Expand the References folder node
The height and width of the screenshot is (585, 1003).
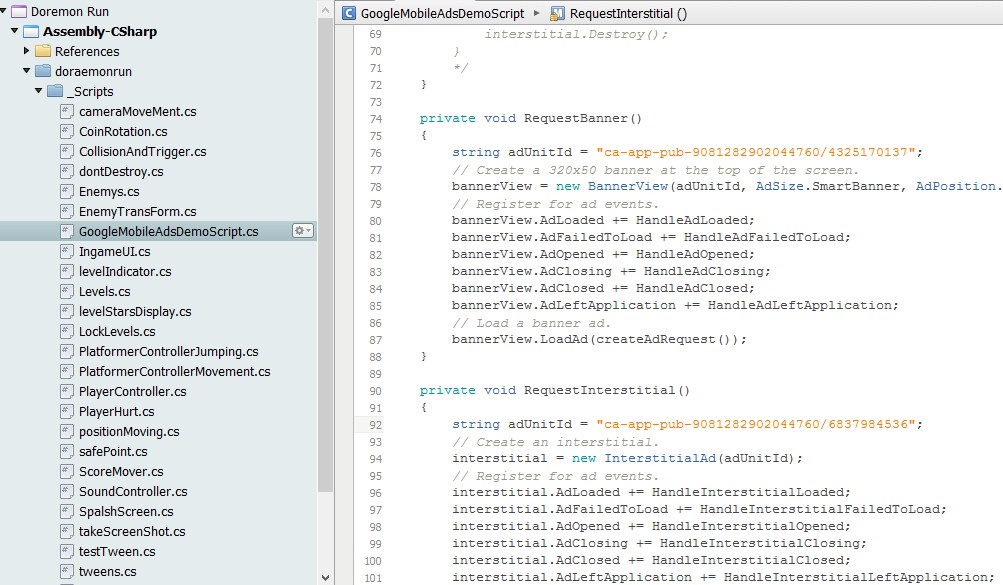[x=27, y=51]
